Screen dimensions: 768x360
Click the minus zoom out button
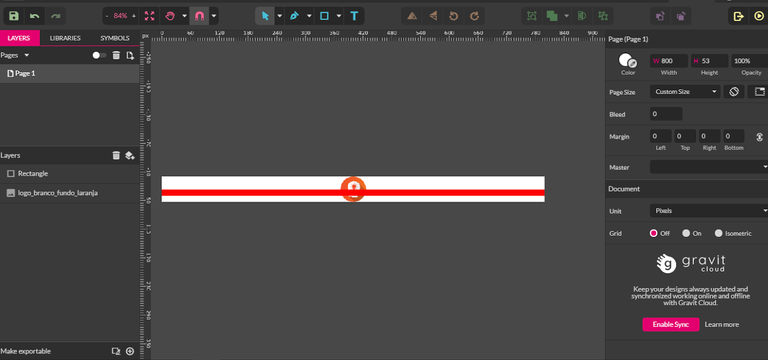[x=107, y=16]
